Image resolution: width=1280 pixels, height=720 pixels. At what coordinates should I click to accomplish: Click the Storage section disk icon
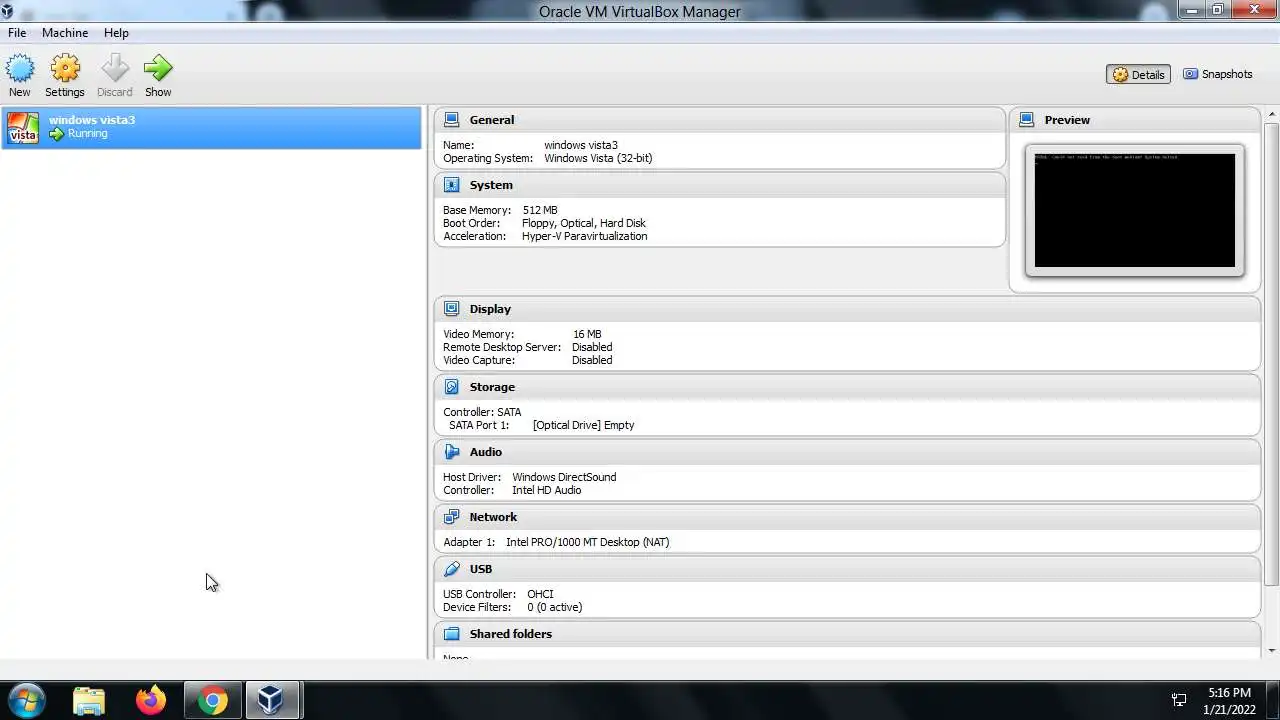tap(452, 387)
